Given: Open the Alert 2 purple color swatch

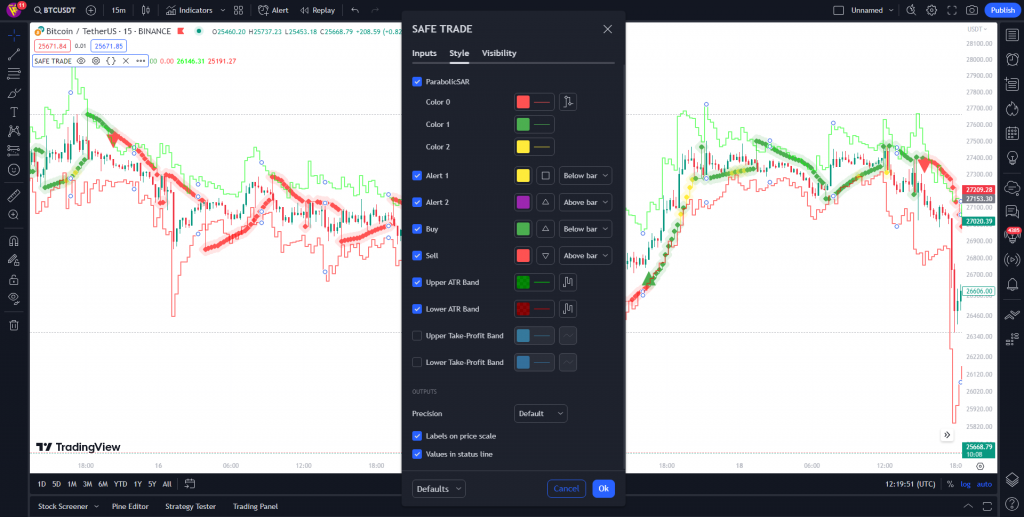Looking at the screenshot, I should (523, 202).
